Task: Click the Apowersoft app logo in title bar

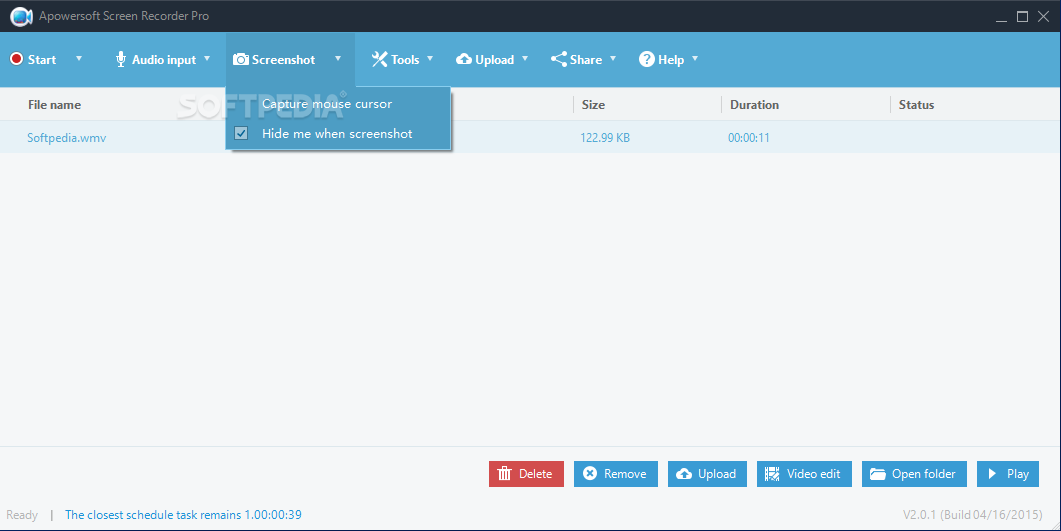Action: 21,16
